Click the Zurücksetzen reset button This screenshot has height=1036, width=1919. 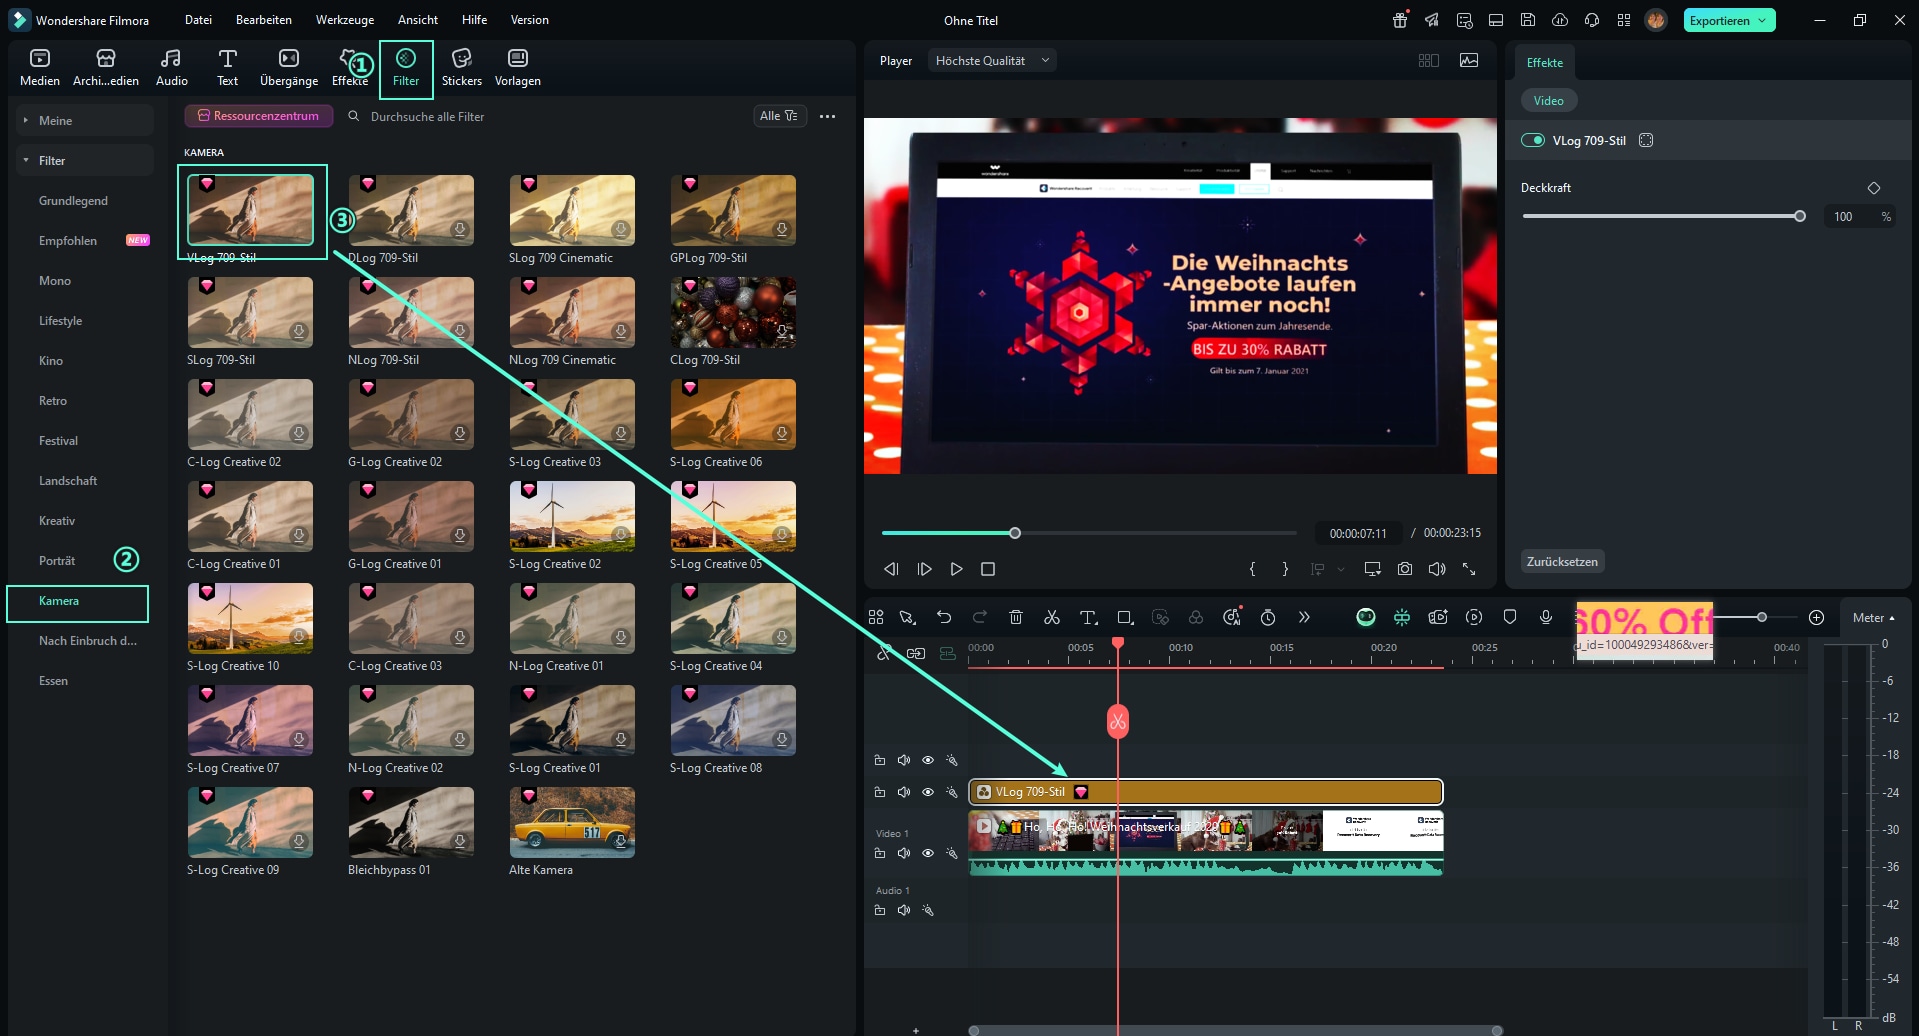pos(1563,562)
